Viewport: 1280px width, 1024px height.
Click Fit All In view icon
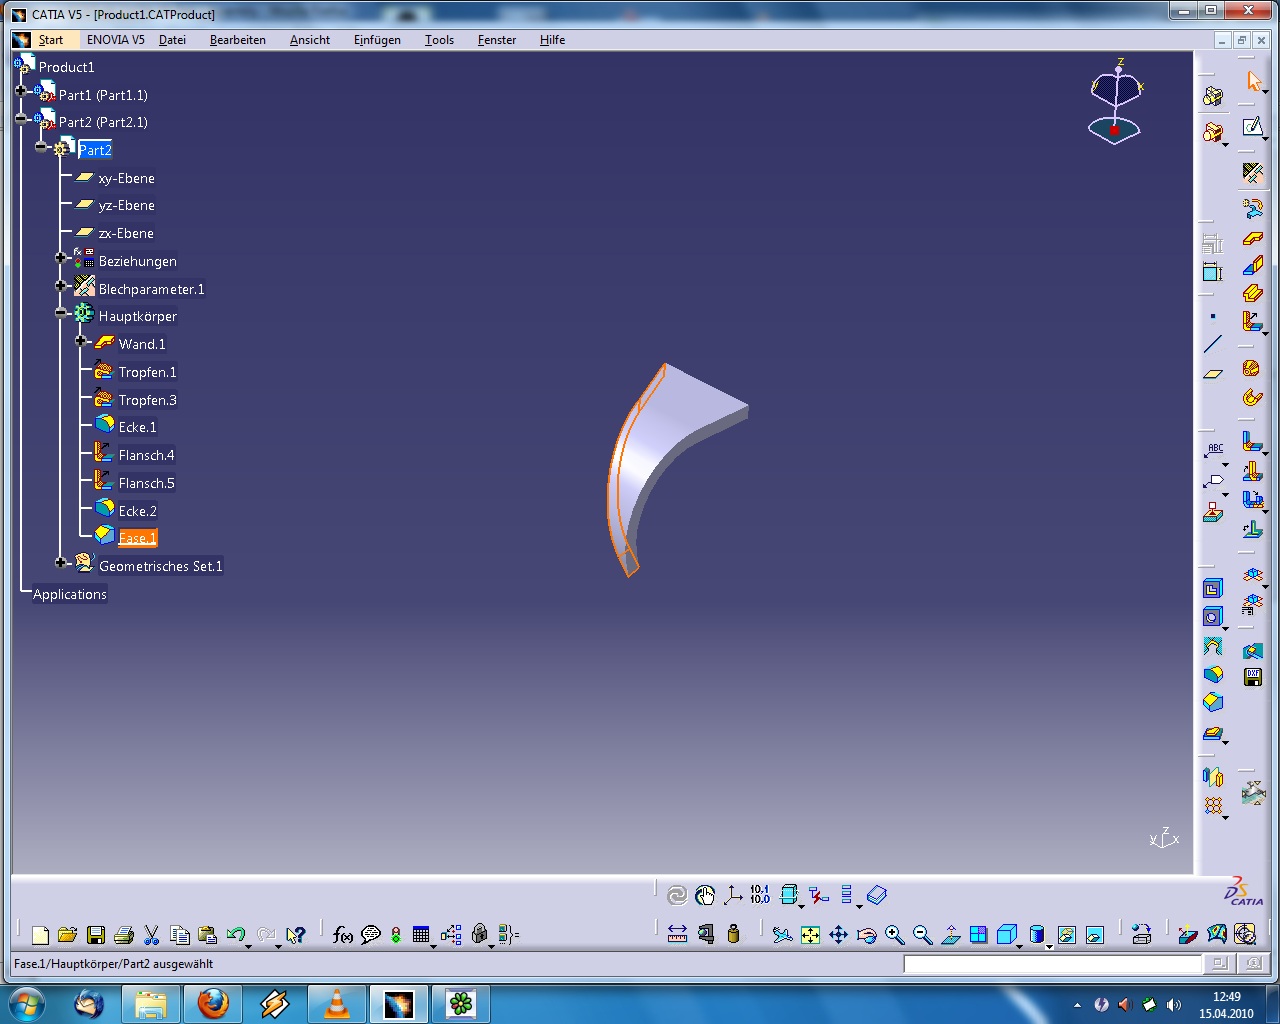click(810, 935)
